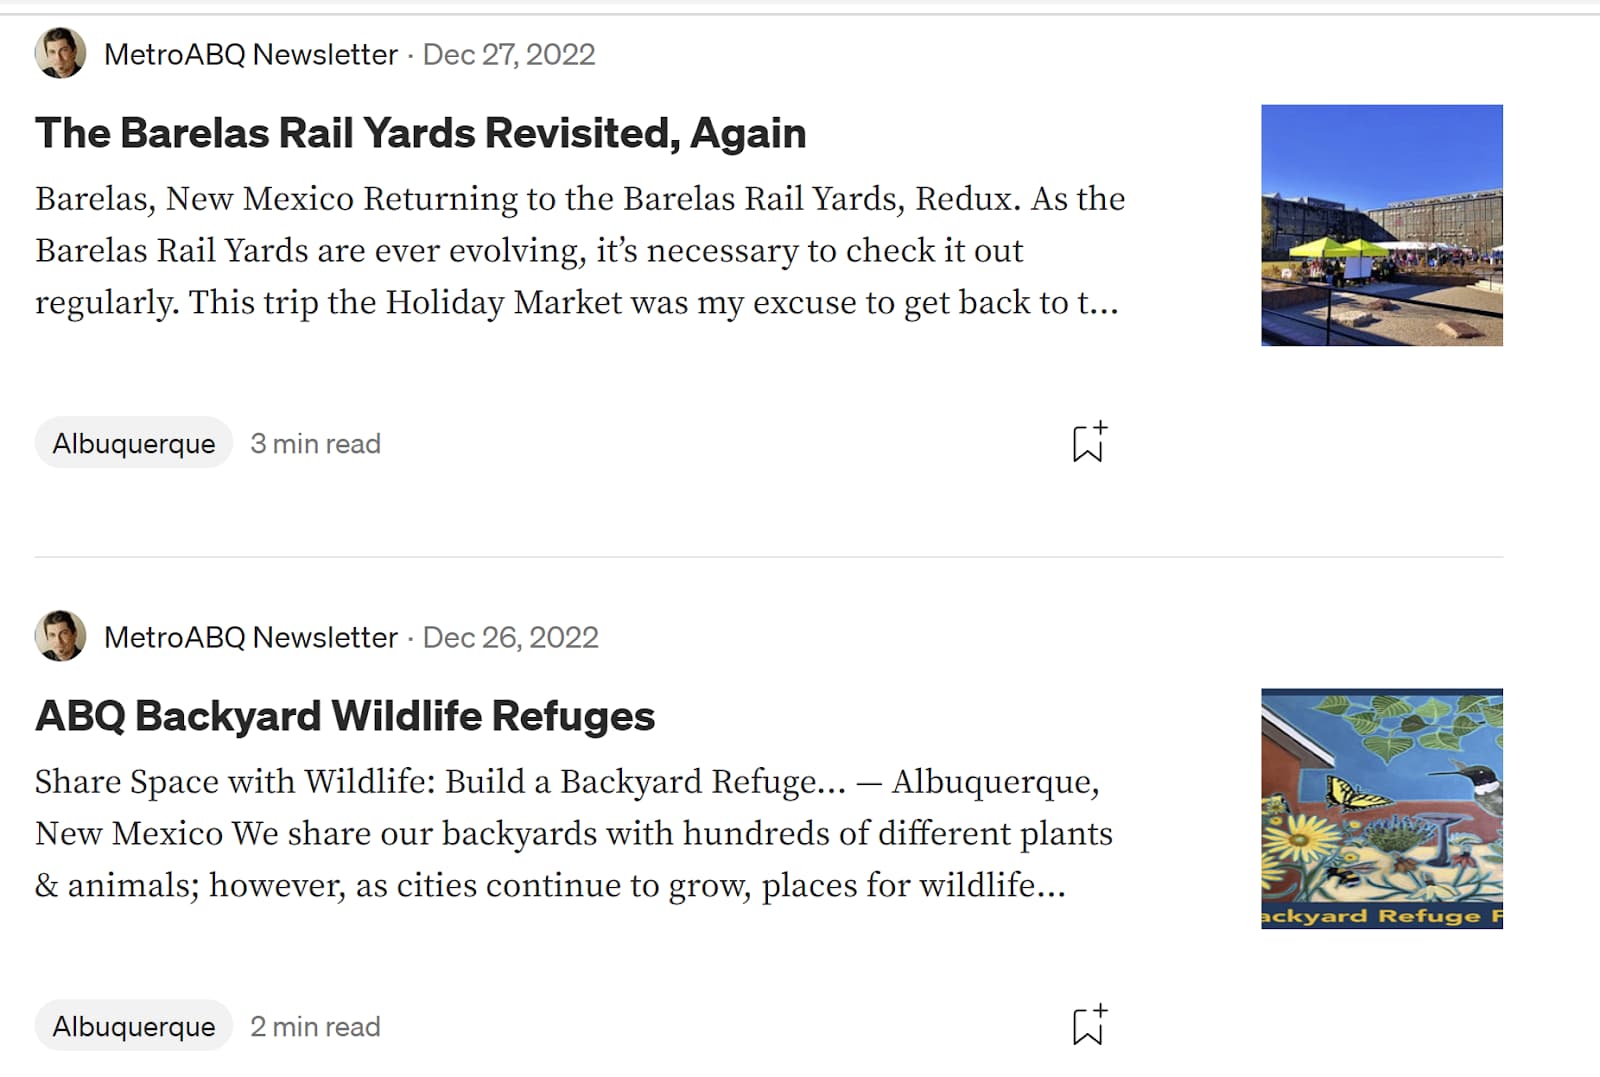Click the excerpt starting "Share Space with Wildlife"

coord(574,833)
